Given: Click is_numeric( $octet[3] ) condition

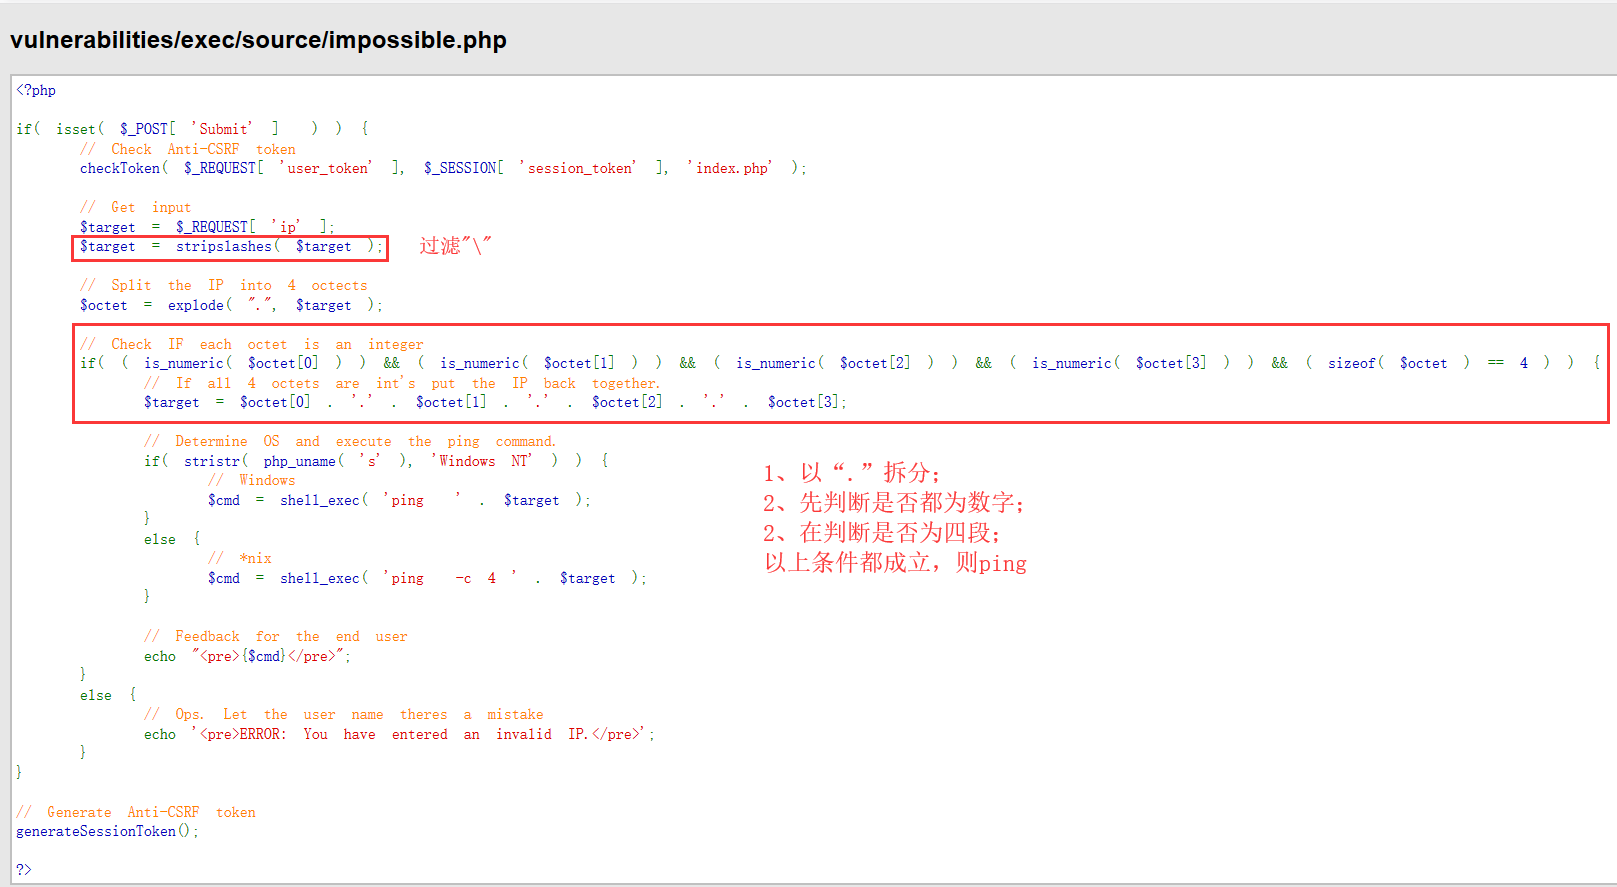Looking at the screenshot, I should coord(1131,363).
